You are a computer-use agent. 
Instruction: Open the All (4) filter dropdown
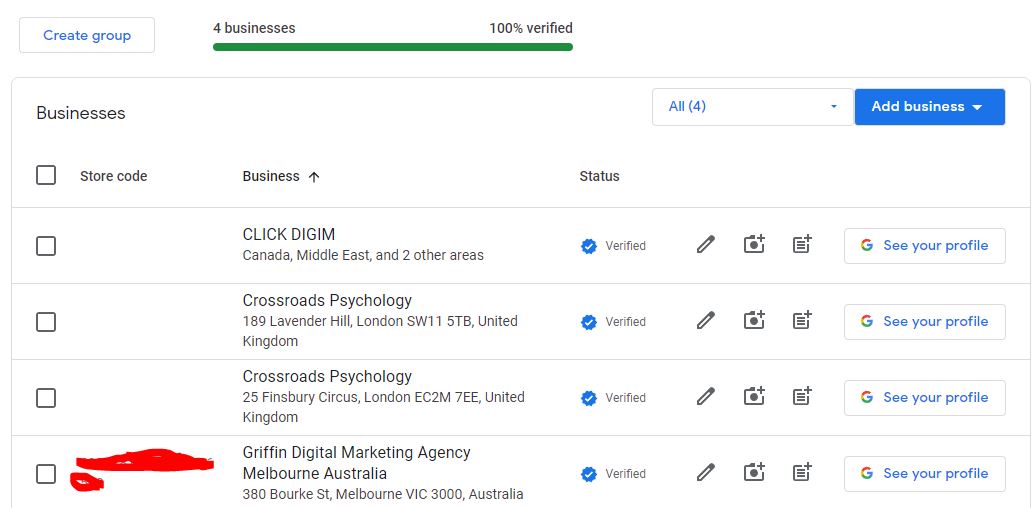click(752, 107)
